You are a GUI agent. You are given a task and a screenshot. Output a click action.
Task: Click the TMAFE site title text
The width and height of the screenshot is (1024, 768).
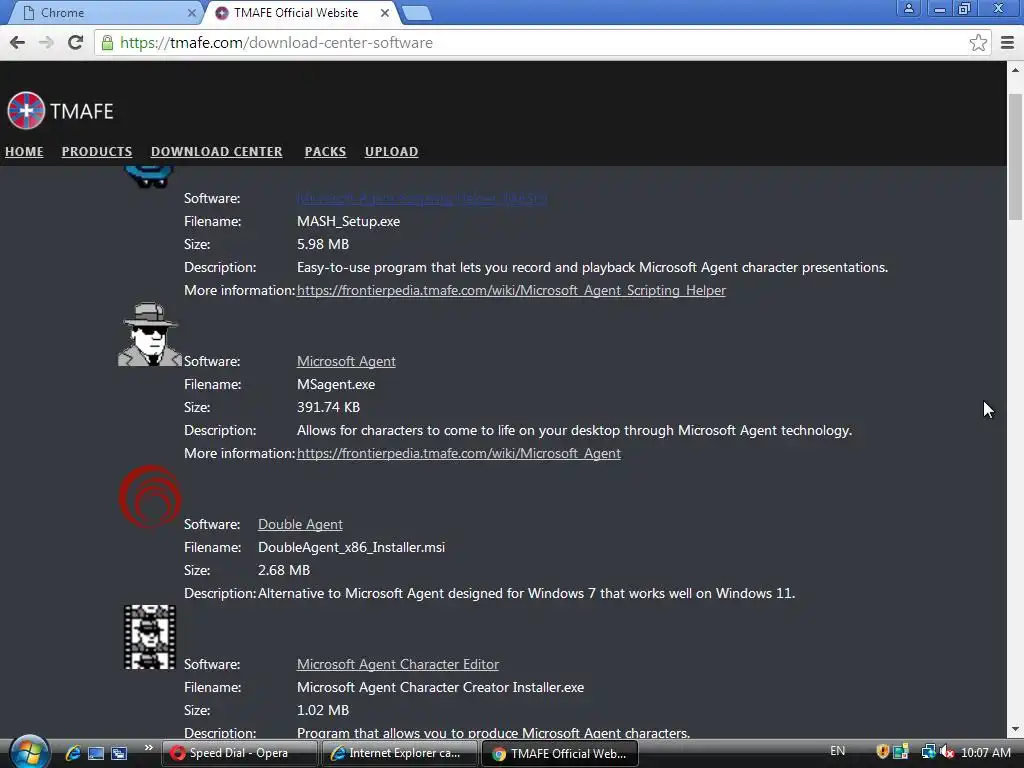tap(82, 111)
